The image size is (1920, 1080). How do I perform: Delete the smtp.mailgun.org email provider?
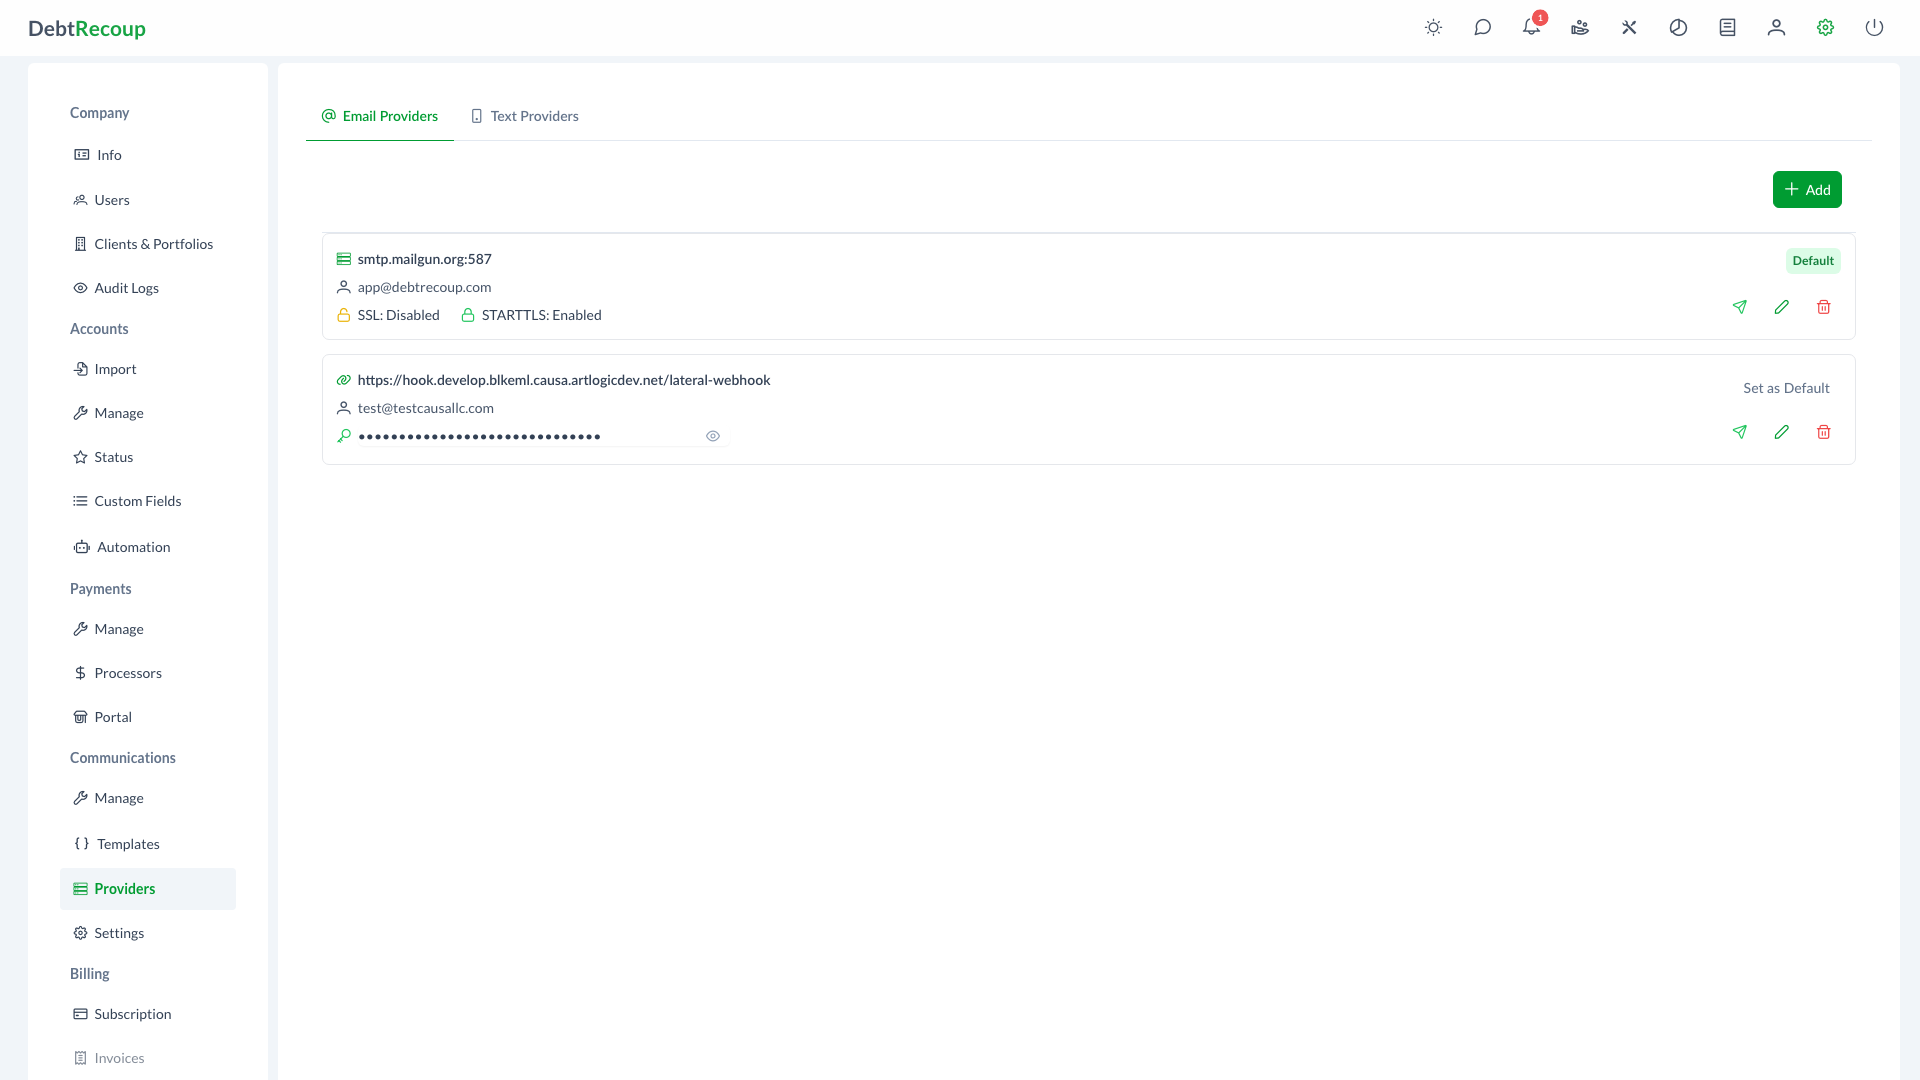[1823, 307]
